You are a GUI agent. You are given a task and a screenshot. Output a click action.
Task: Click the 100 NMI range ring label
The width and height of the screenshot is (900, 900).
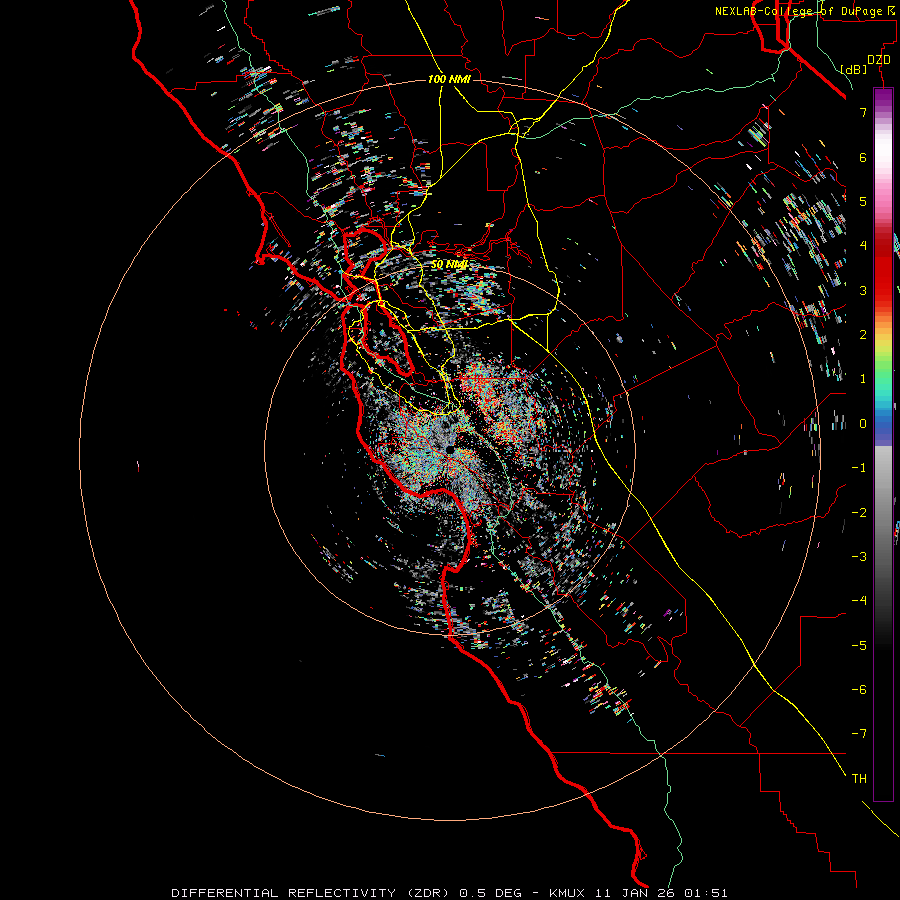(x=449, y=79)
